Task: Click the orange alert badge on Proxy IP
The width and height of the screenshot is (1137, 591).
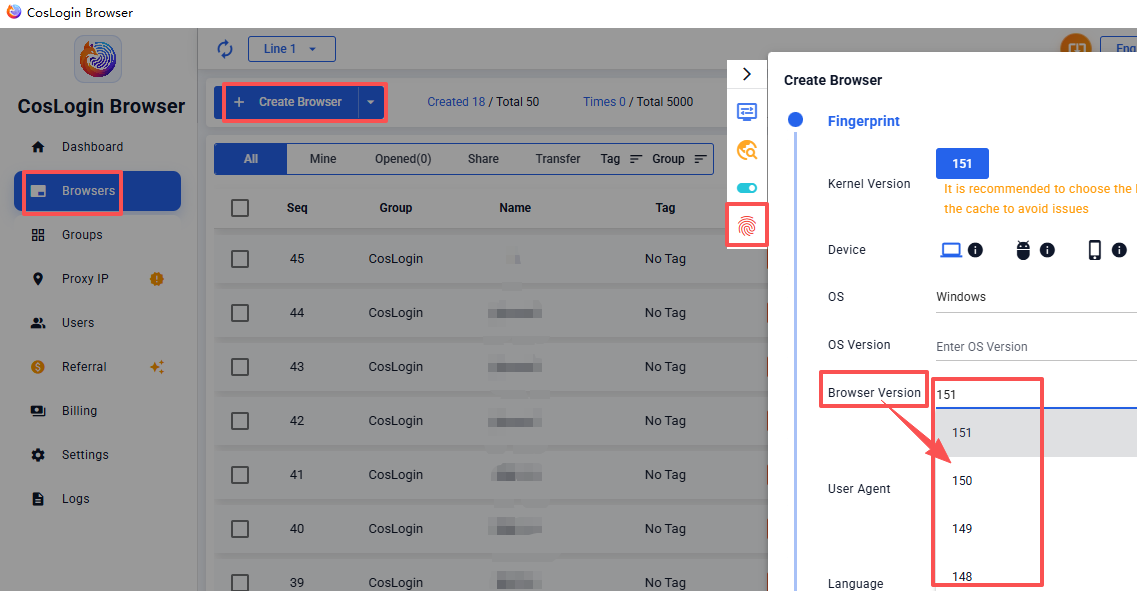Action: coord(157,278)
